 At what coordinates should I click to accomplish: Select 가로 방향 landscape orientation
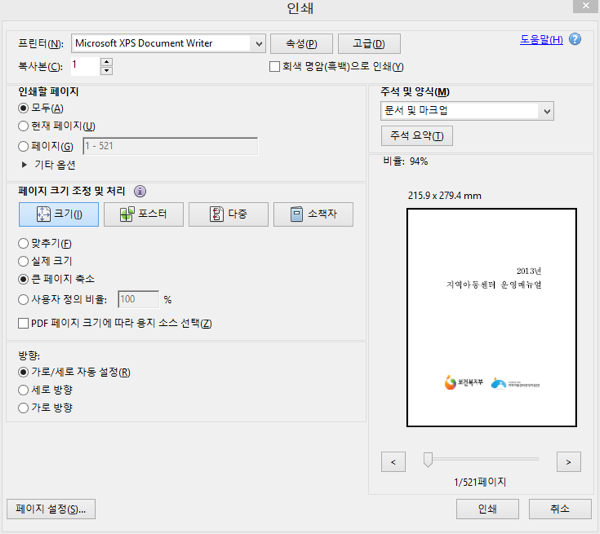[23, 408]
